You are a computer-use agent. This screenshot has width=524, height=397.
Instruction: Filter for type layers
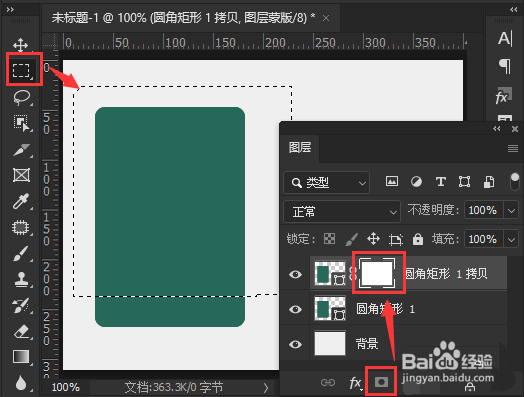(440, 182)
